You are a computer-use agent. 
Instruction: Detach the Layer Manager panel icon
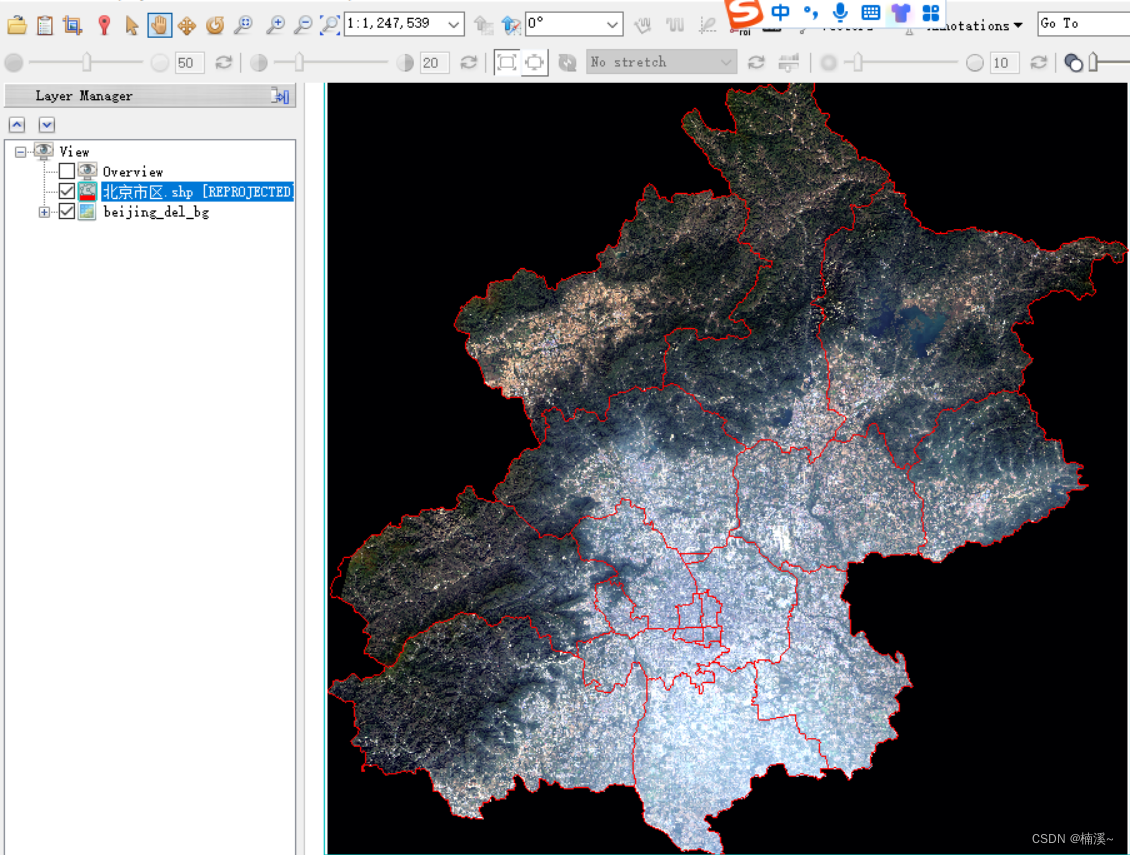[x=280, y=96]
